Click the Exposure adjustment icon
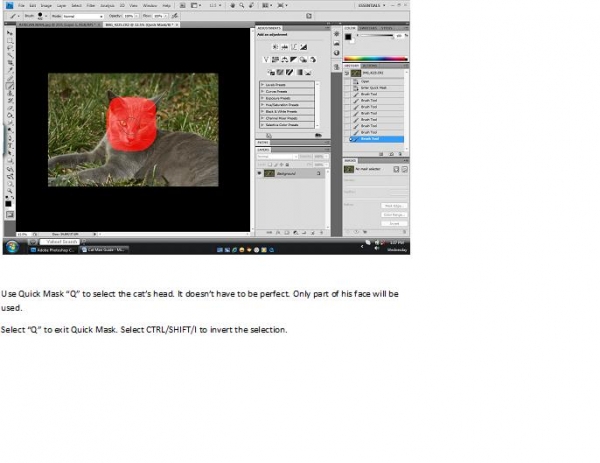Viewport: 600px width, 463px height. coord(303,47)
